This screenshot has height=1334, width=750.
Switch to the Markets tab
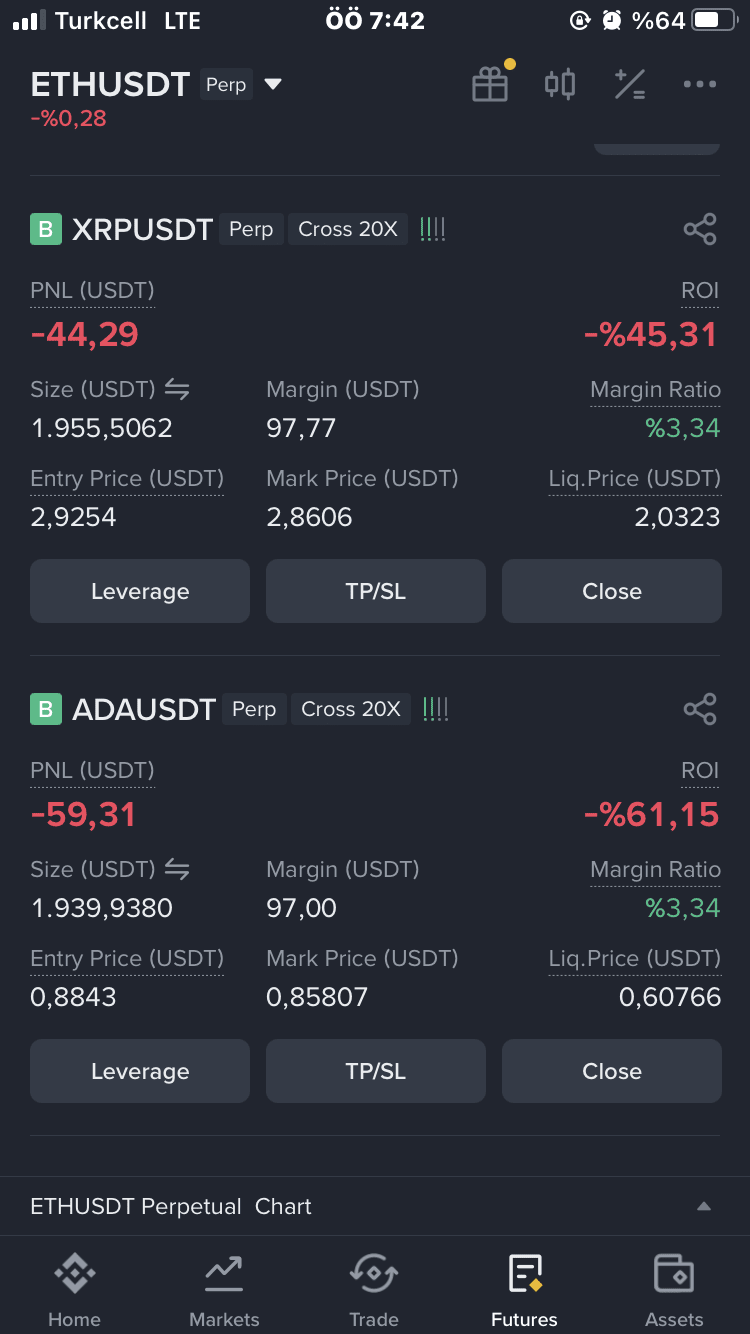[x=224, y=1292]
